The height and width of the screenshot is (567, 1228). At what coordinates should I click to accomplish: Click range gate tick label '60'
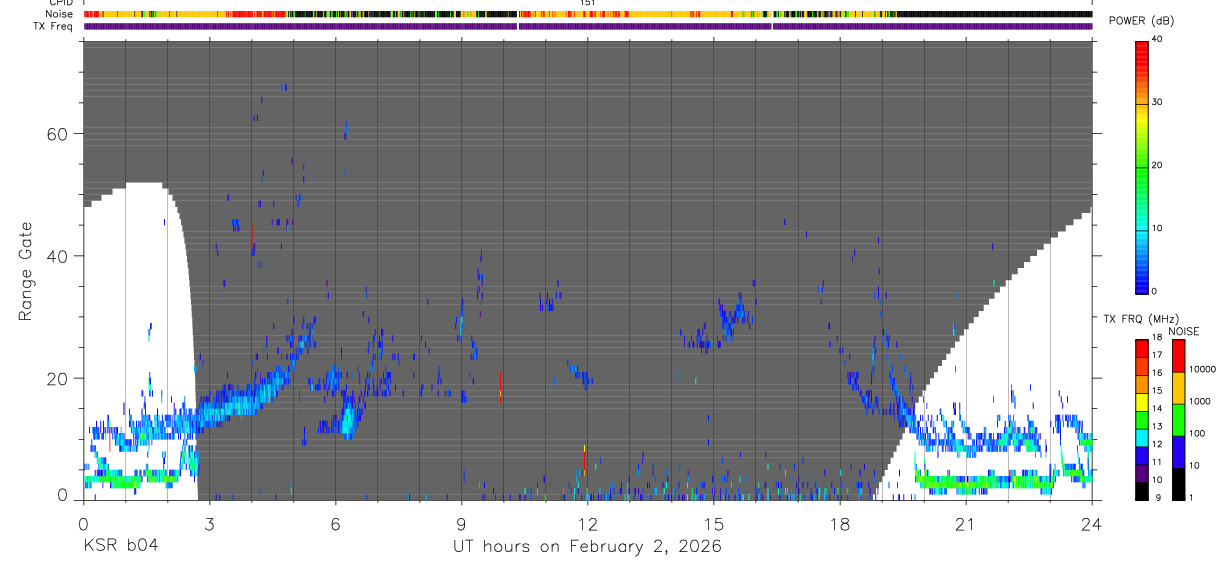(59, 134)
